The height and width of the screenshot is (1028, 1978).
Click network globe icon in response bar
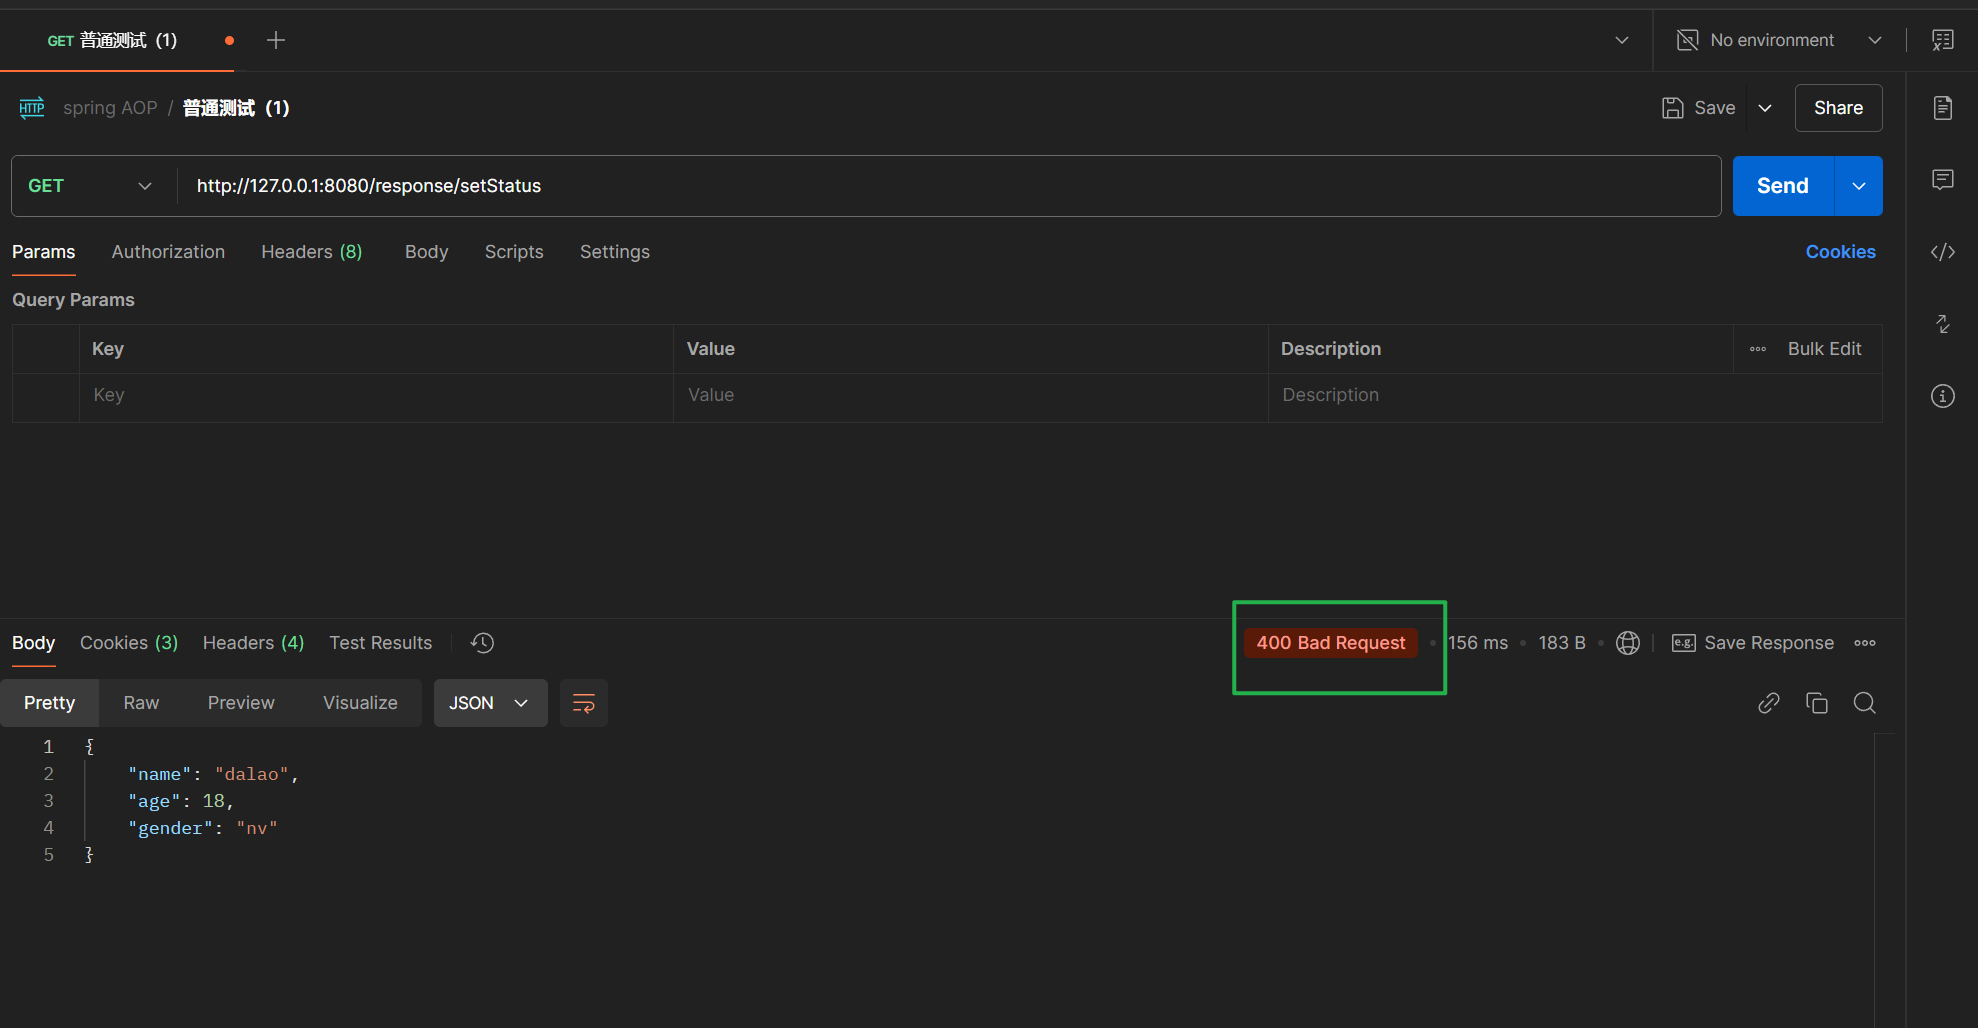point(1628,643)
